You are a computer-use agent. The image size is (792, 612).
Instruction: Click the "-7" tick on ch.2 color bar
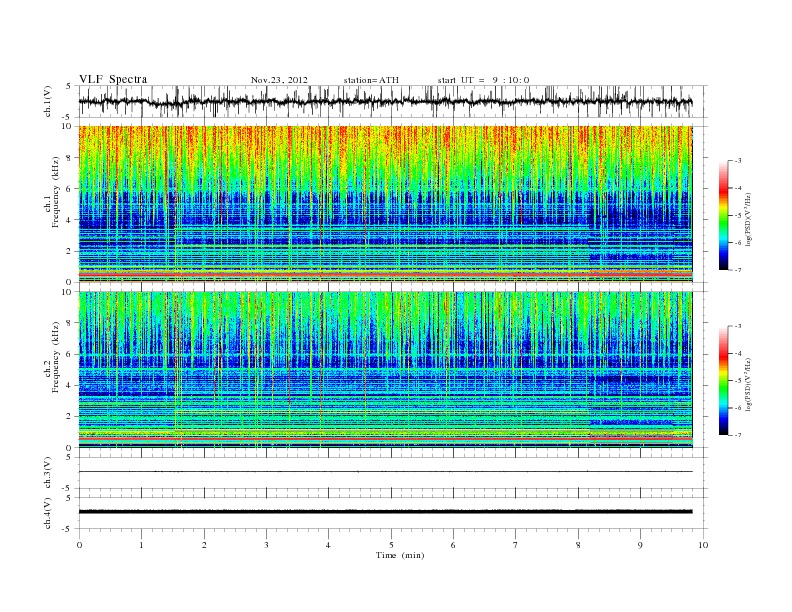point(738,435)
